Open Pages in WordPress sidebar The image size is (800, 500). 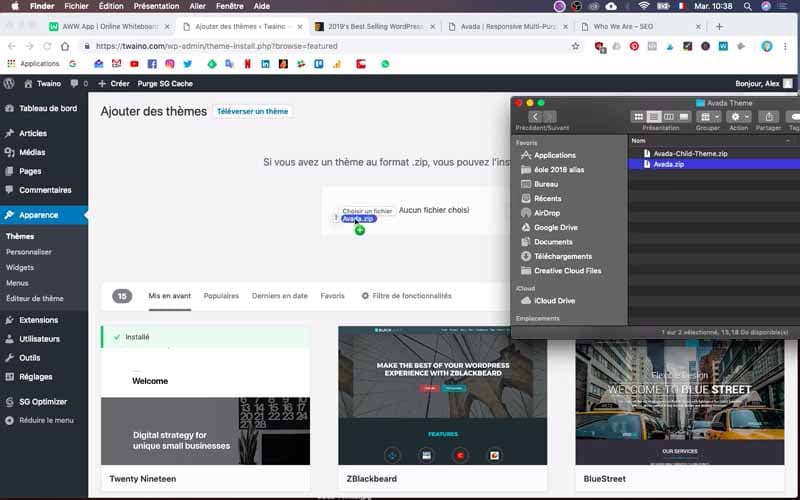click(x=44, y=171)
